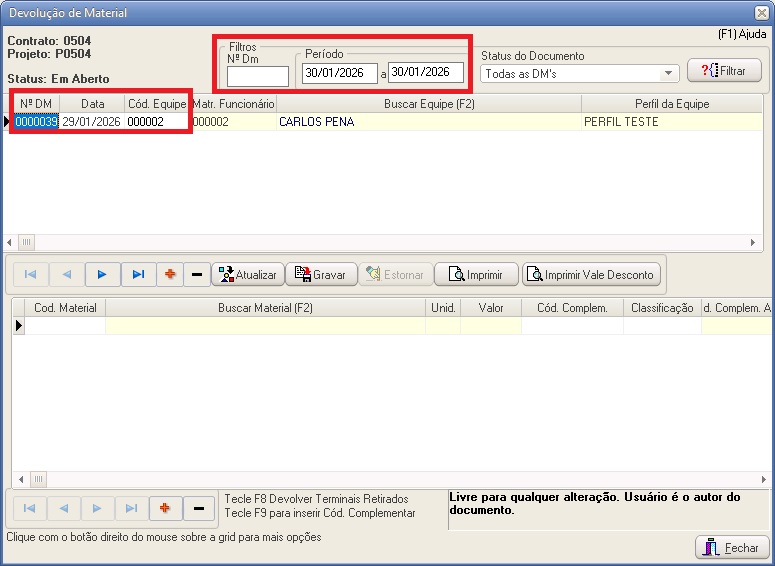Click the Atualizar button

coord(246,274)
